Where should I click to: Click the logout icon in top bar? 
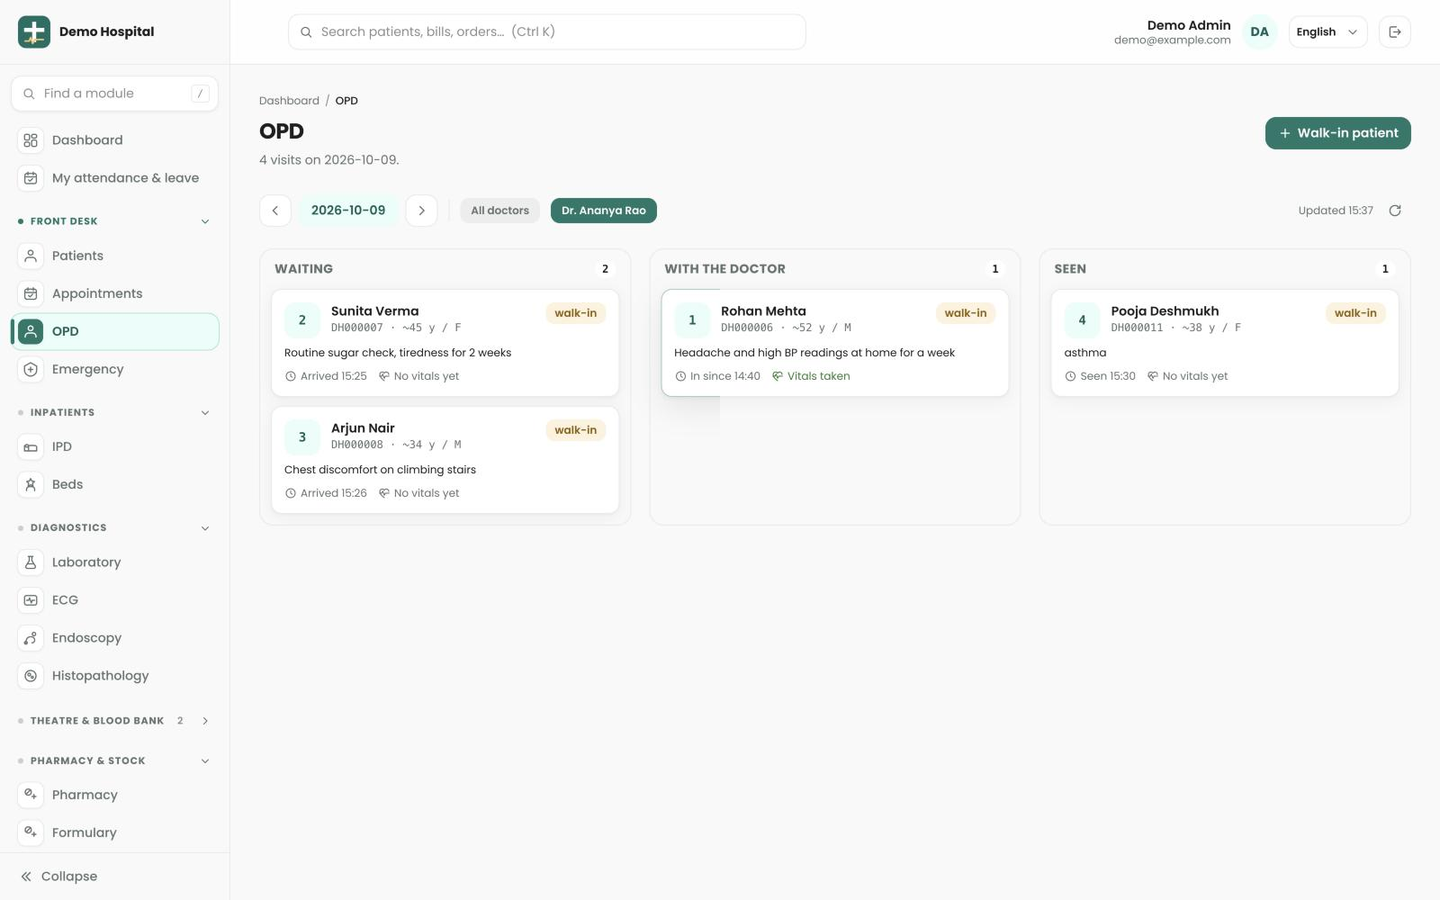pos(1395,32)
